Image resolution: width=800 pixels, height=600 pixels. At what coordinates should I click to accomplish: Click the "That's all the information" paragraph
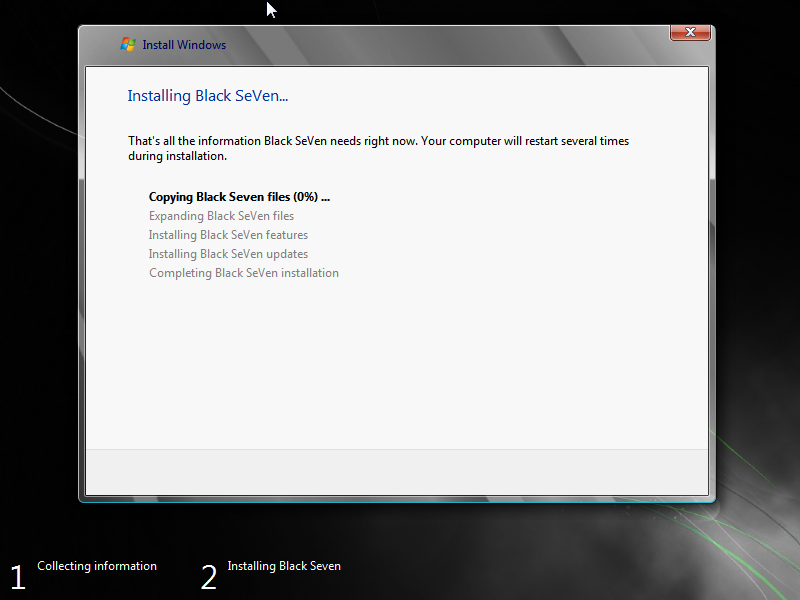point(379,148)
